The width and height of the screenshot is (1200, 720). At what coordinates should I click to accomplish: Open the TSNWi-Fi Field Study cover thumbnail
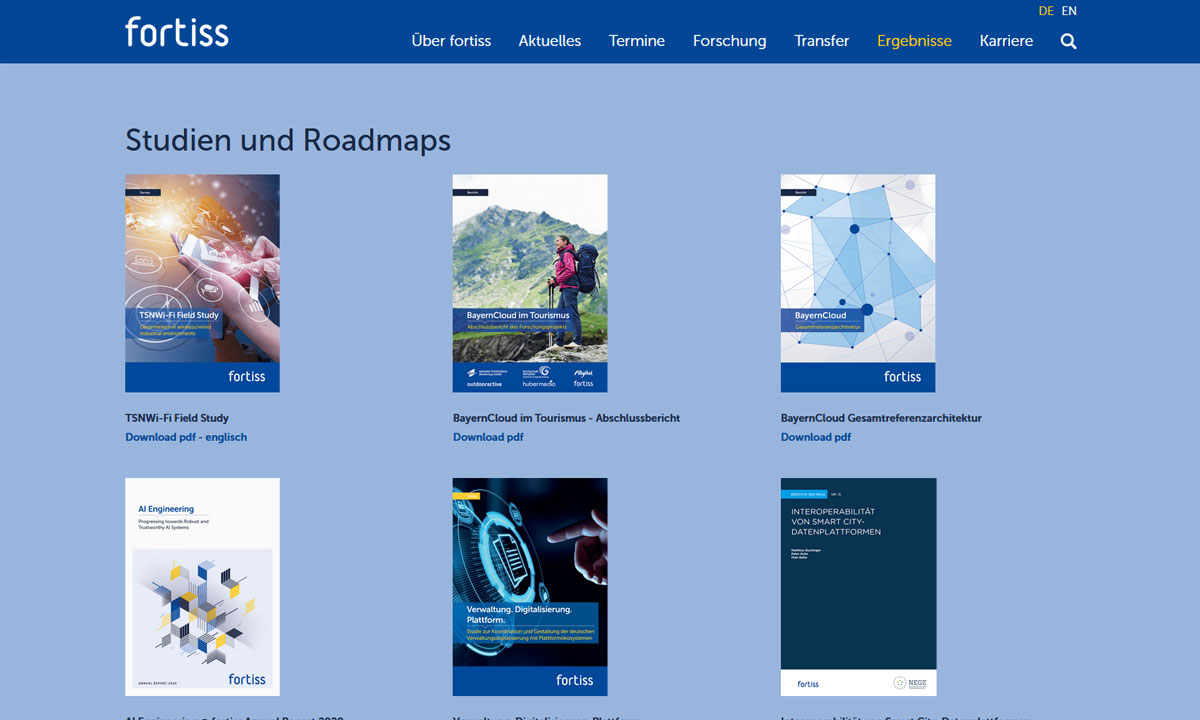[x=202, y=283]
